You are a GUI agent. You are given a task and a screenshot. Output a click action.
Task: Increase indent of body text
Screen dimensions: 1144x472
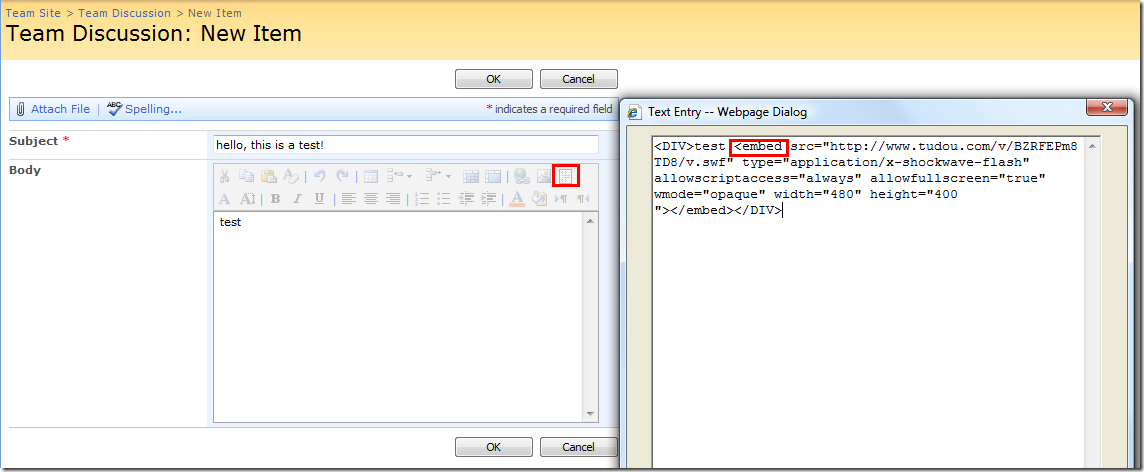coord(488,198)
